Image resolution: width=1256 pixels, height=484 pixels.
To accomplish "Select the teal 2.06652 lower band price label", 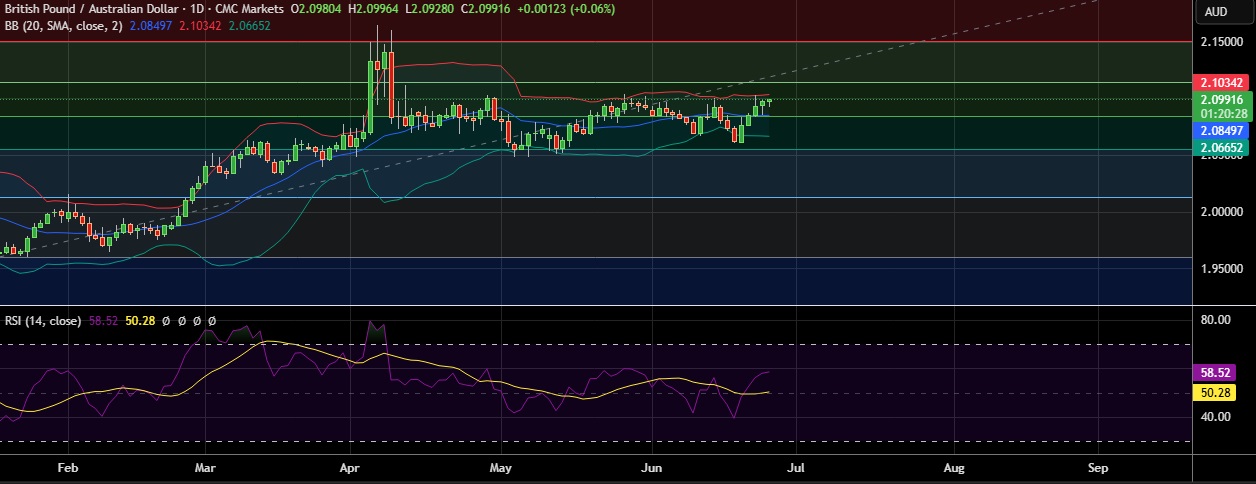I will (1221, 147).
